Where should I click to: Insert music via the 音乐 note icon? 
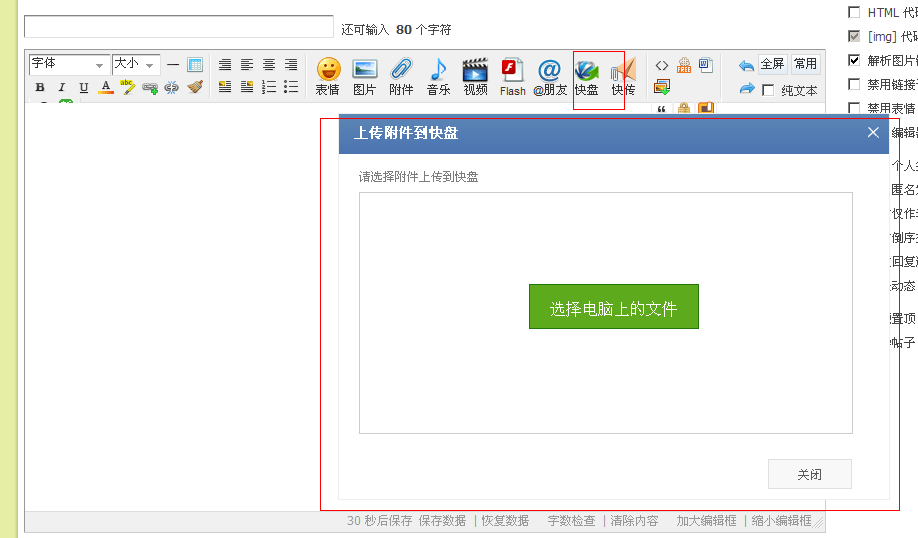coord(439,77)
